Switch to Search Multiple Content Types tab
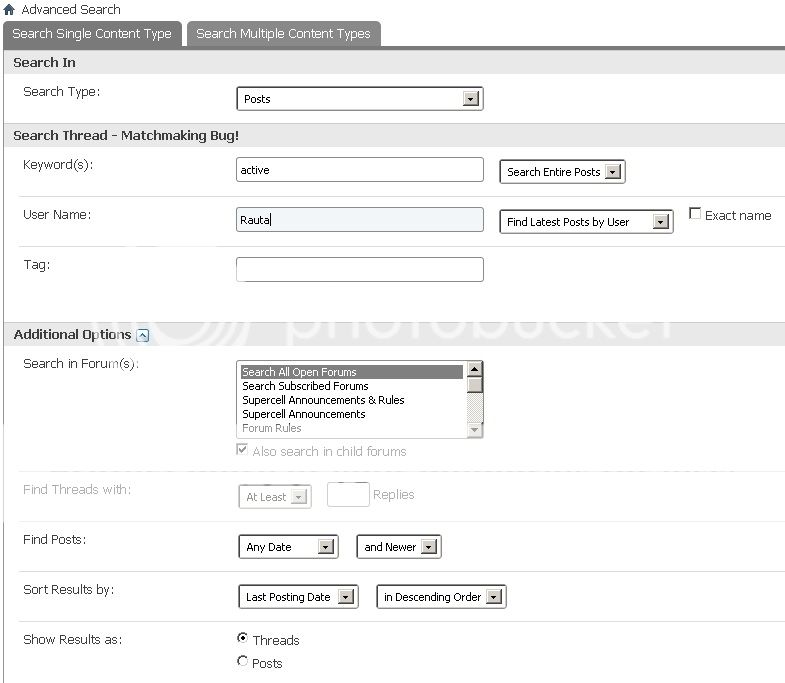 283,34
